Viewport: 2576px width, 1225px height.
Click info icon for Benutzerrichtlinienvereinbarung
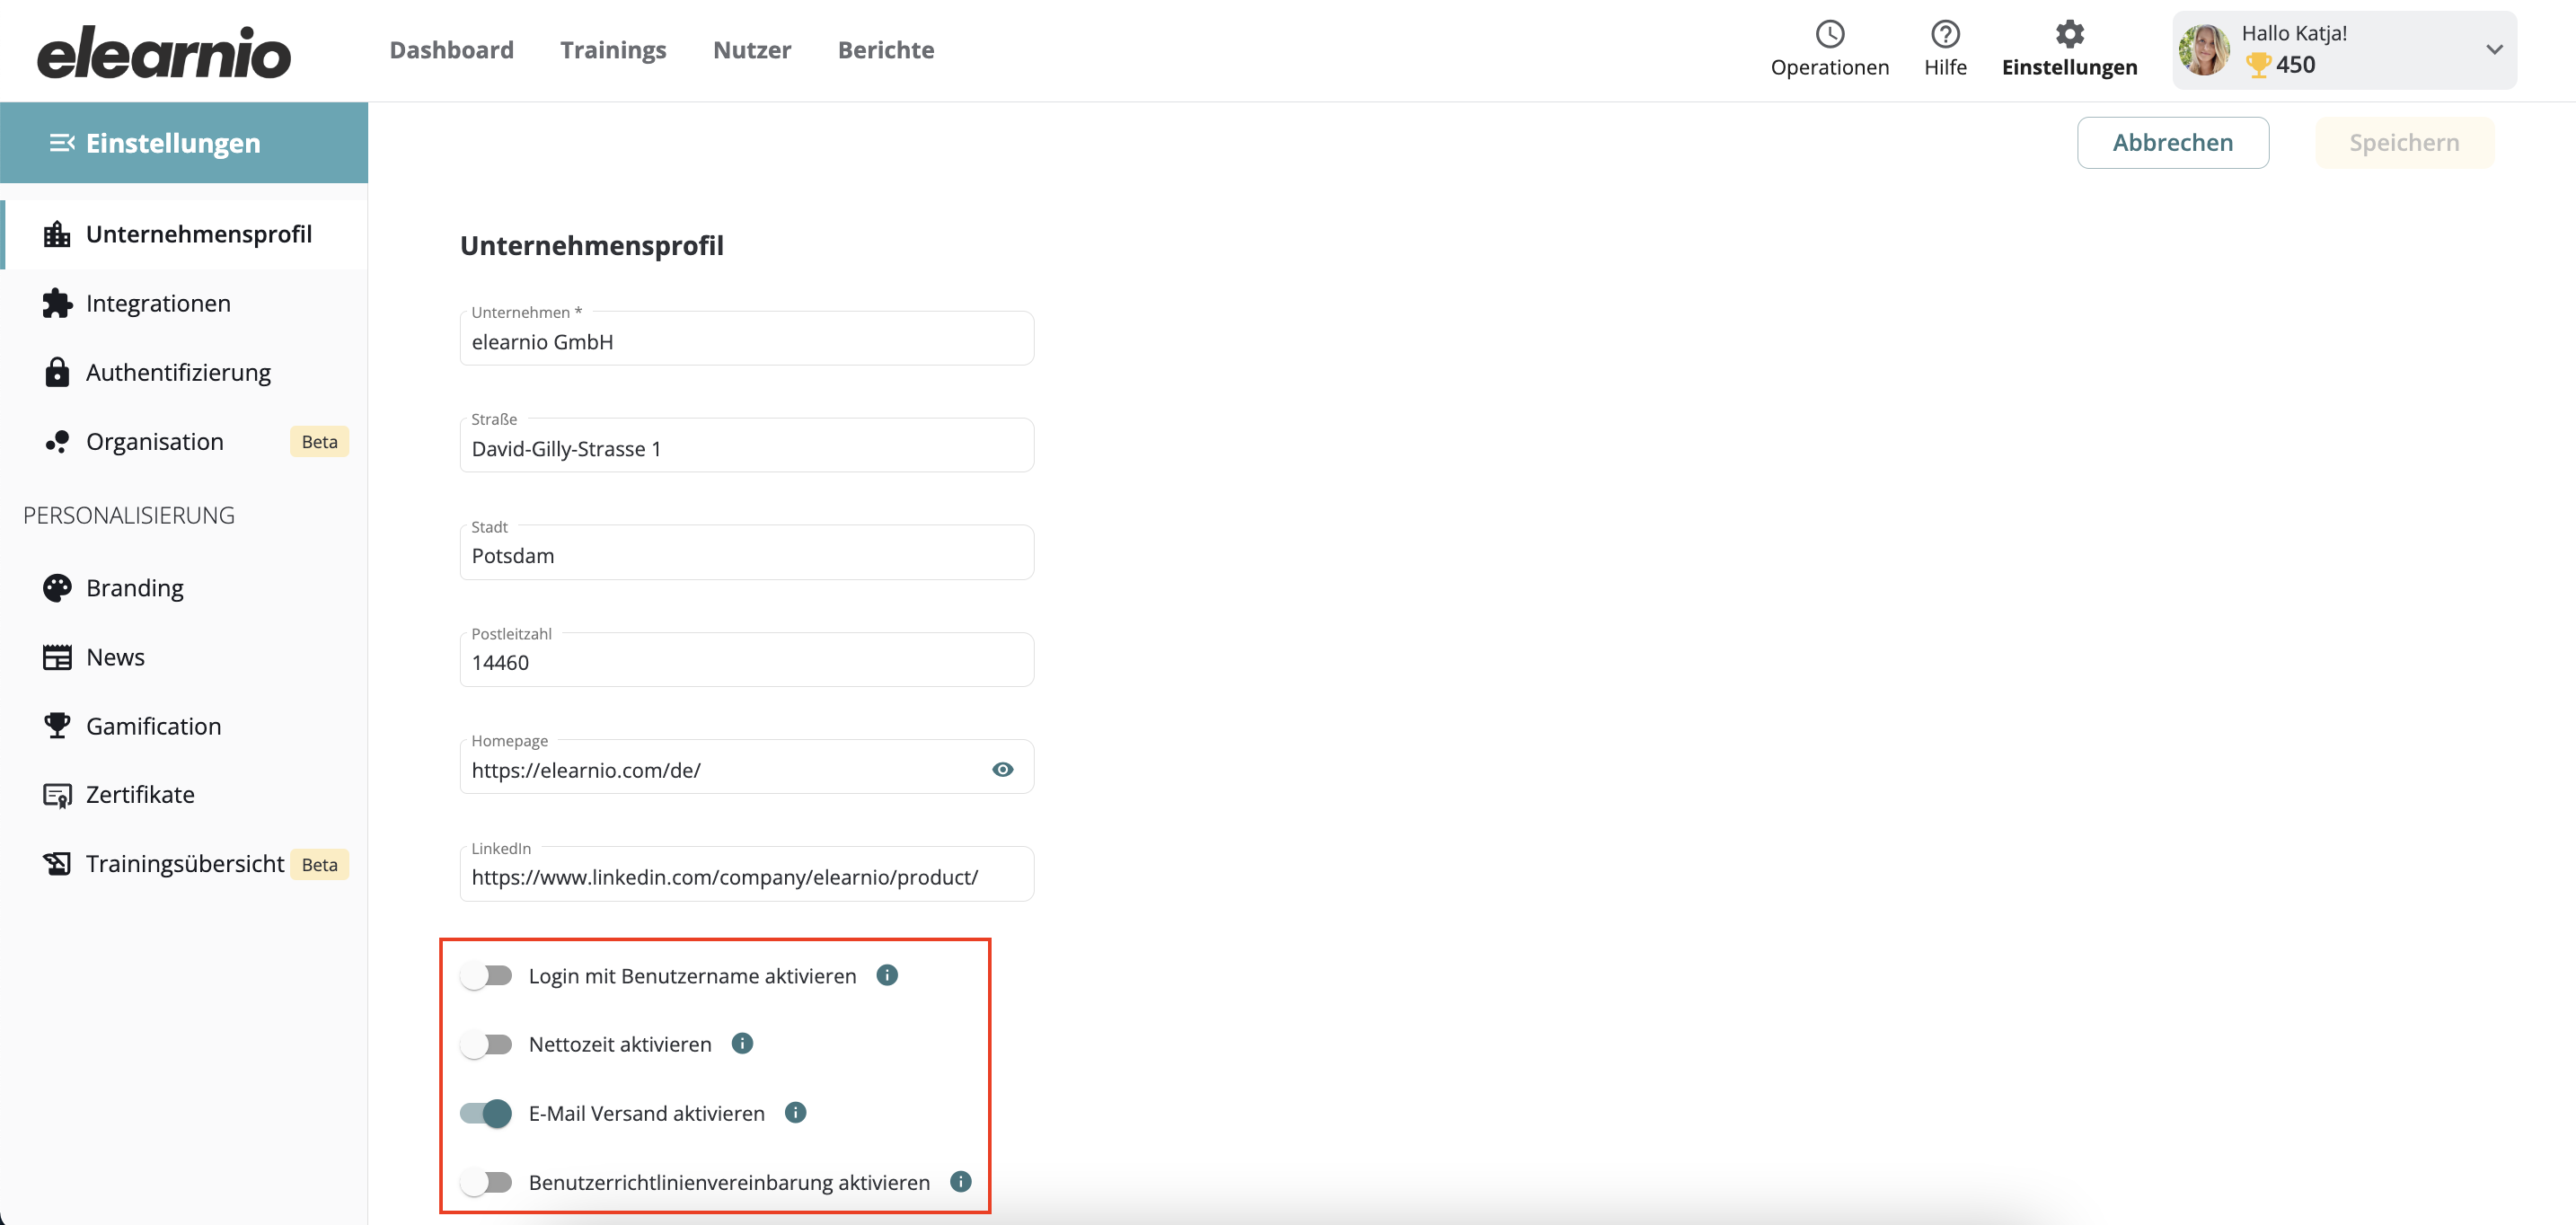(960, 1181)
